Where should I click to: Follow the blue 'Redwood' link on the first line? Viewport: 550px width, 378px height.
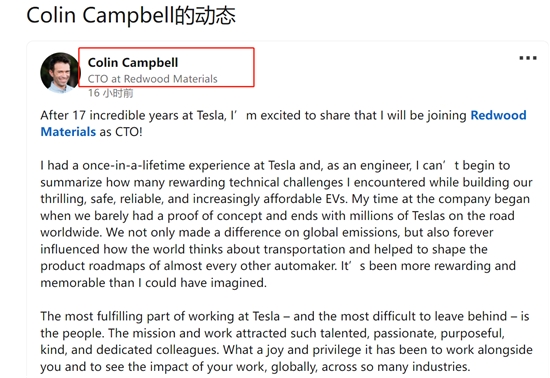[x=498, y=115]
